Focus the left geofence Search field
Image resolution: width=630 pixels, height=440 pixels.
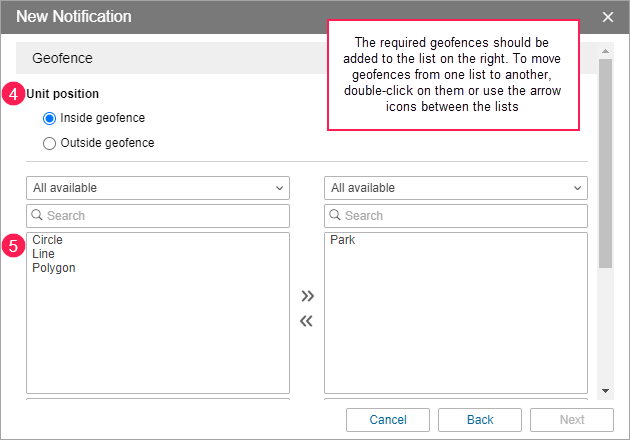tap(165, 216)
